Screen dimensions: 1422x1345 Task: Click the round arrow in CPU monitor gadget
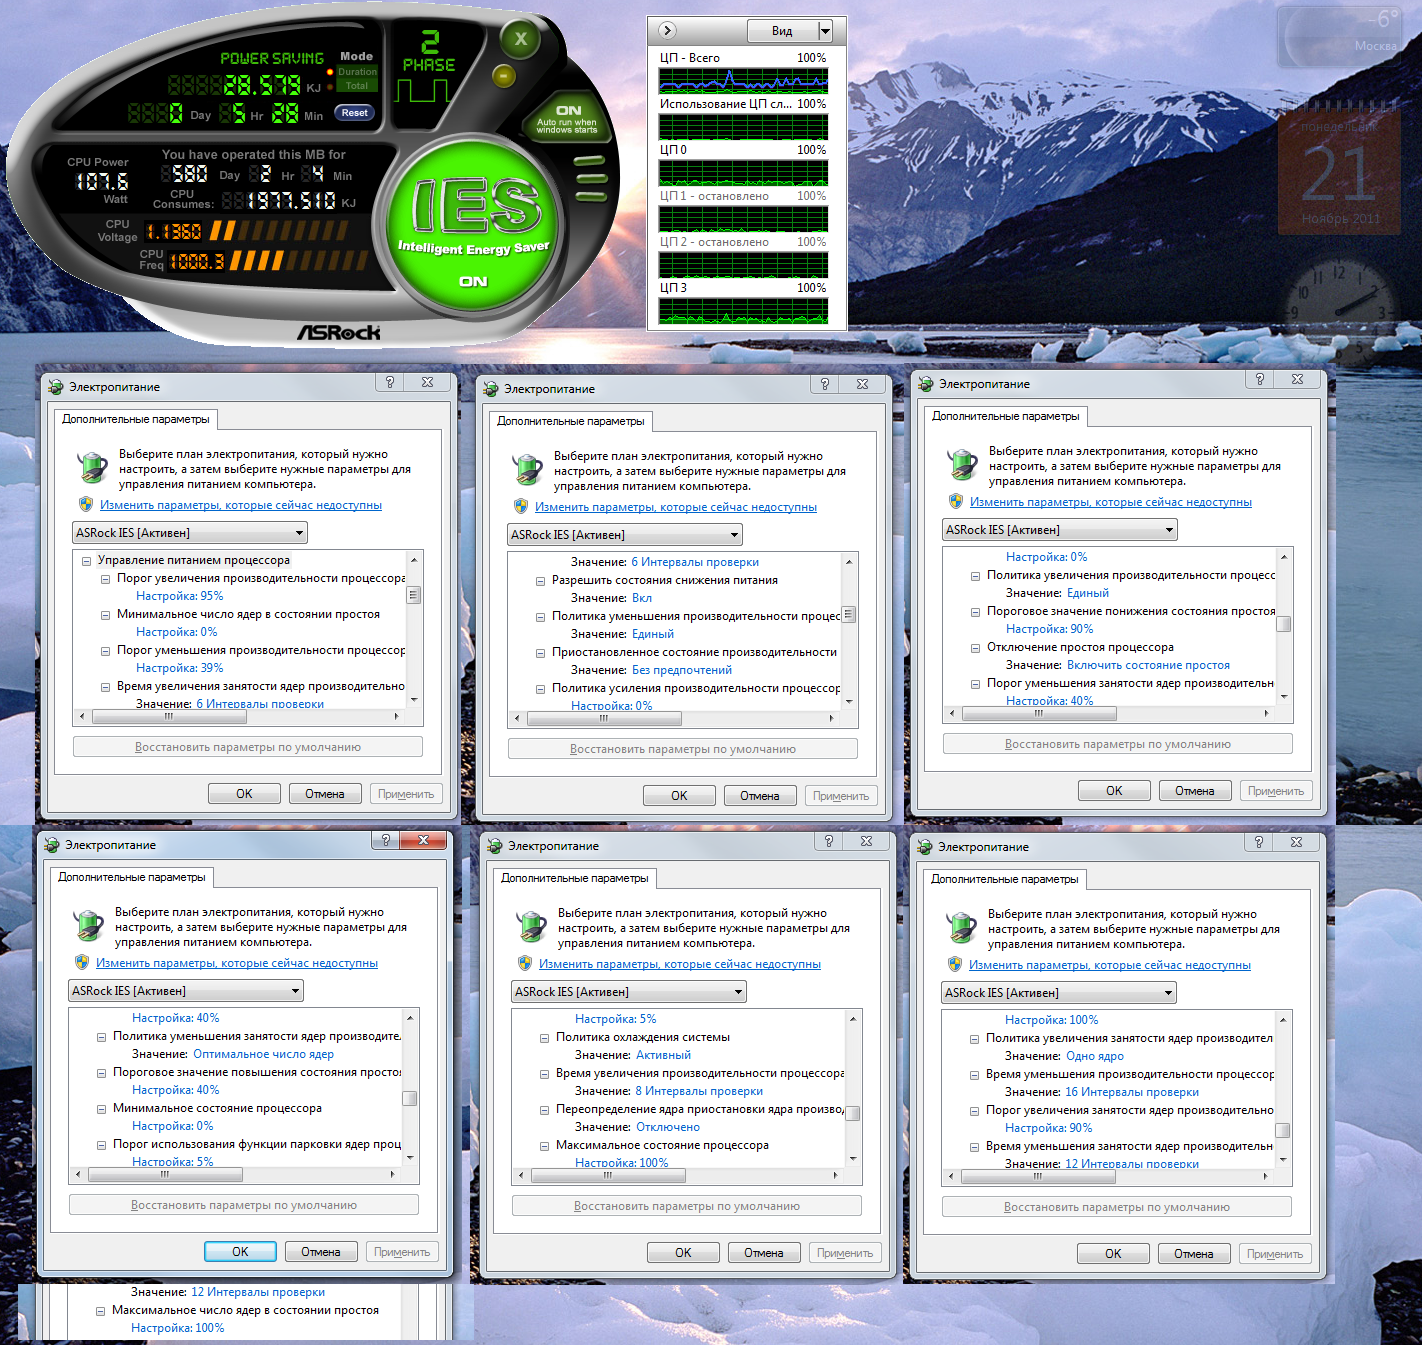[668, 31]
